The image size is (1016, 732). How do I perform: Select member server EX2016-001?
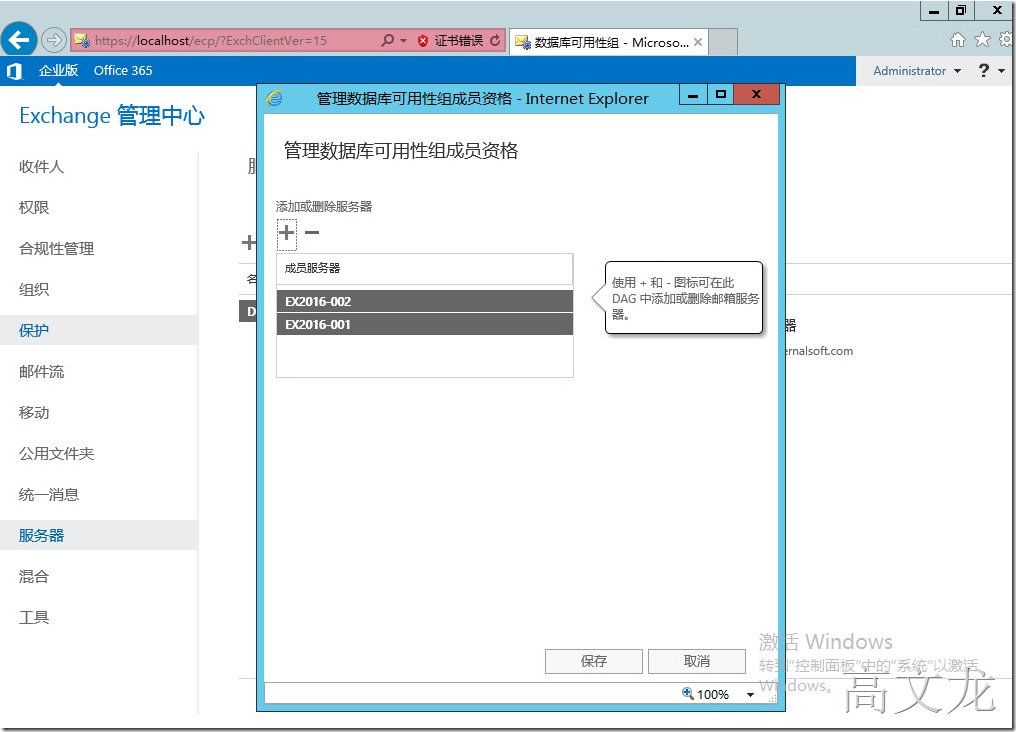[425, 324]
